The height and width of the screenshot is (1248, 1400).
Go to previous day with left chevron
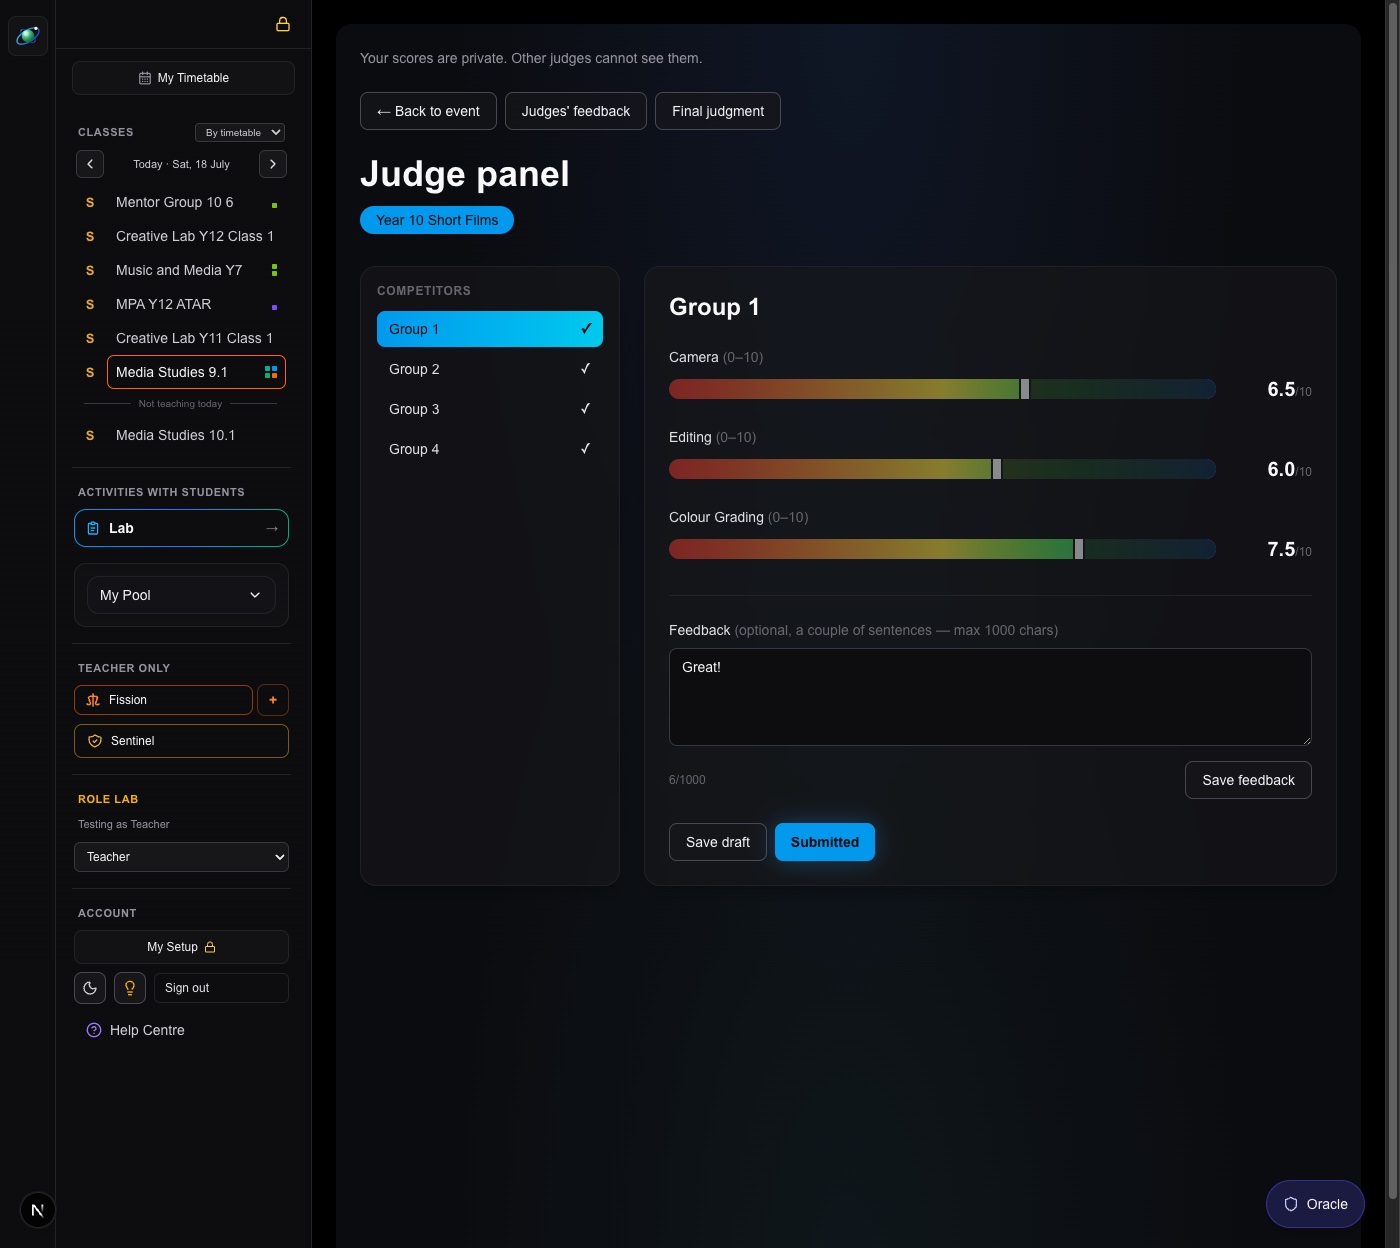point(90,164)
